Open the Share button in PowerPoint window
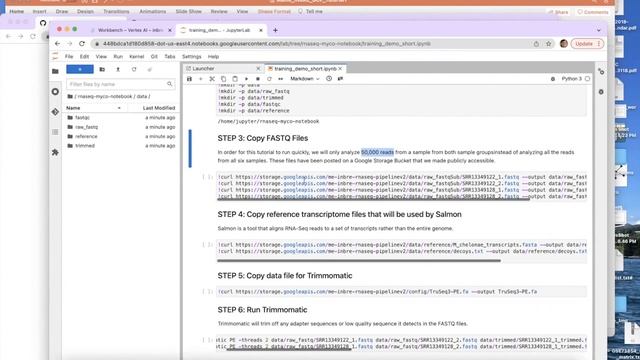This screenshot has width=640, height=360. coord(558,12)
